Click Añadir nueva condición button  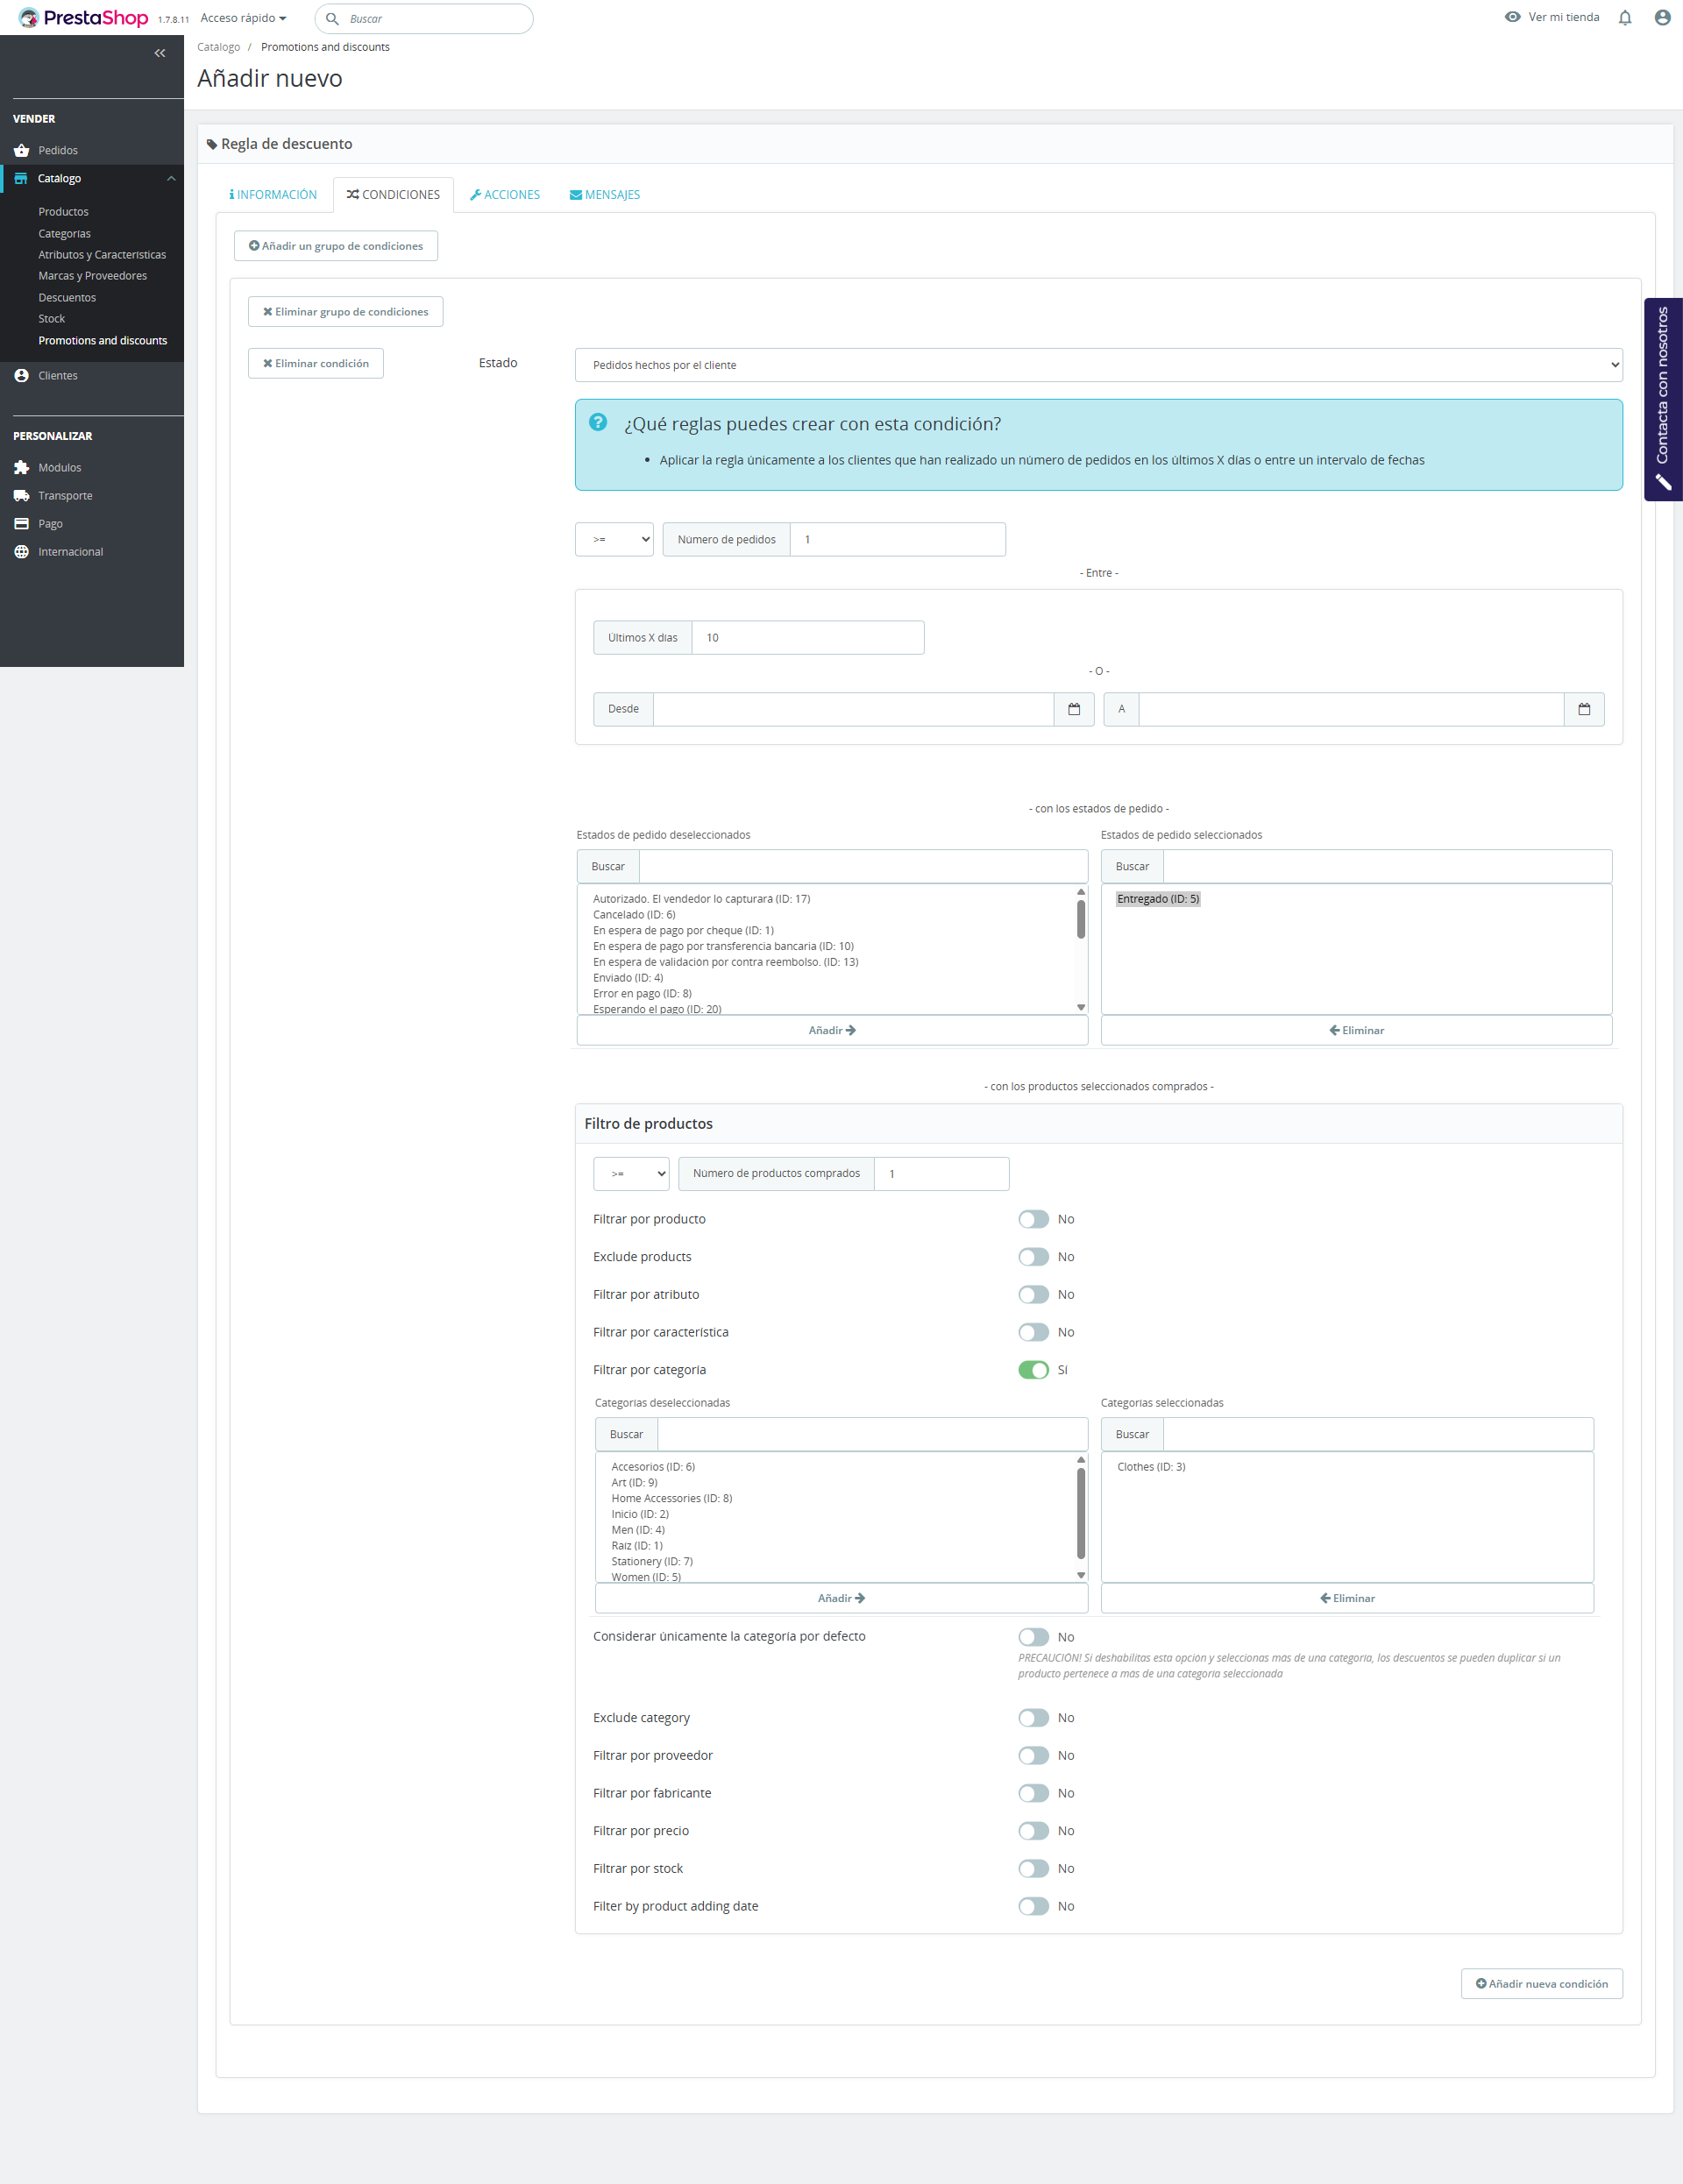click(1541, 1984)
